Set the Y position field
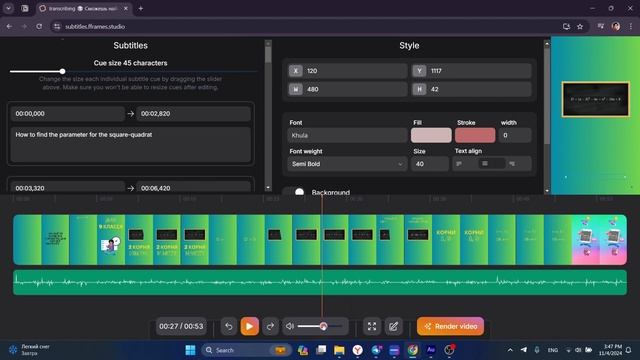The image size is (640, 360). pyautogui.click(x=471, y=71)
